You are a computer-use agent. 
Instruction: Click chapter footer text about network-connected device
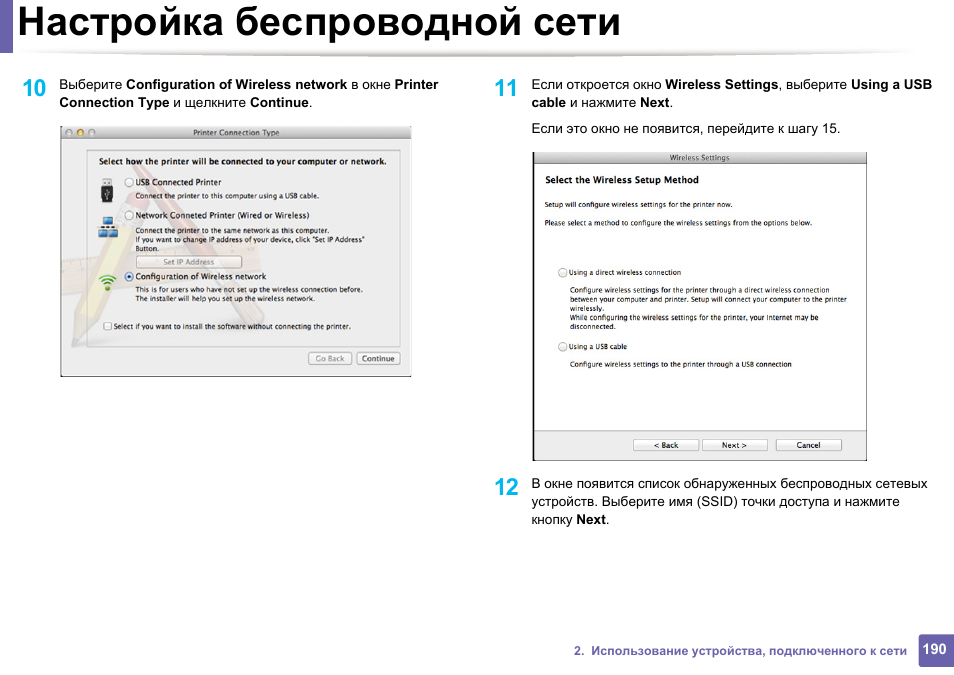coord(740,651)
